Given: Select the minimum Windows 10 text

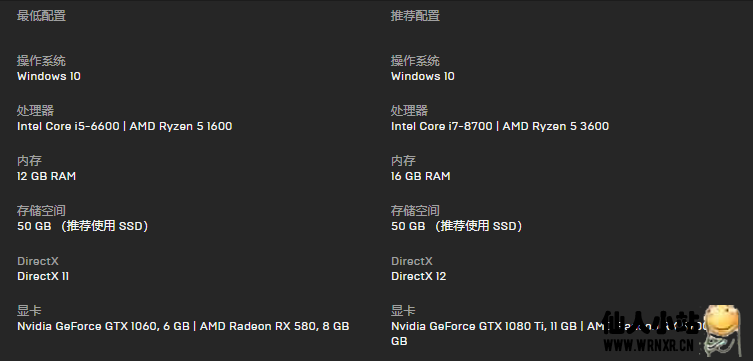Looking at the screenshot, I should [49, 76].
